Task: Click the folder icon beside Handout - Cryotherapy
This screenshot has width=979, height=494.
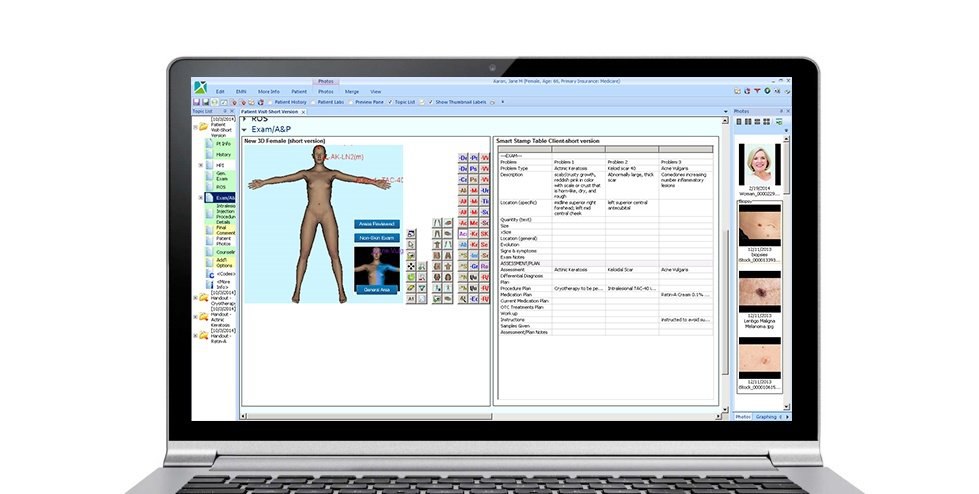Action: click(204, 297)
